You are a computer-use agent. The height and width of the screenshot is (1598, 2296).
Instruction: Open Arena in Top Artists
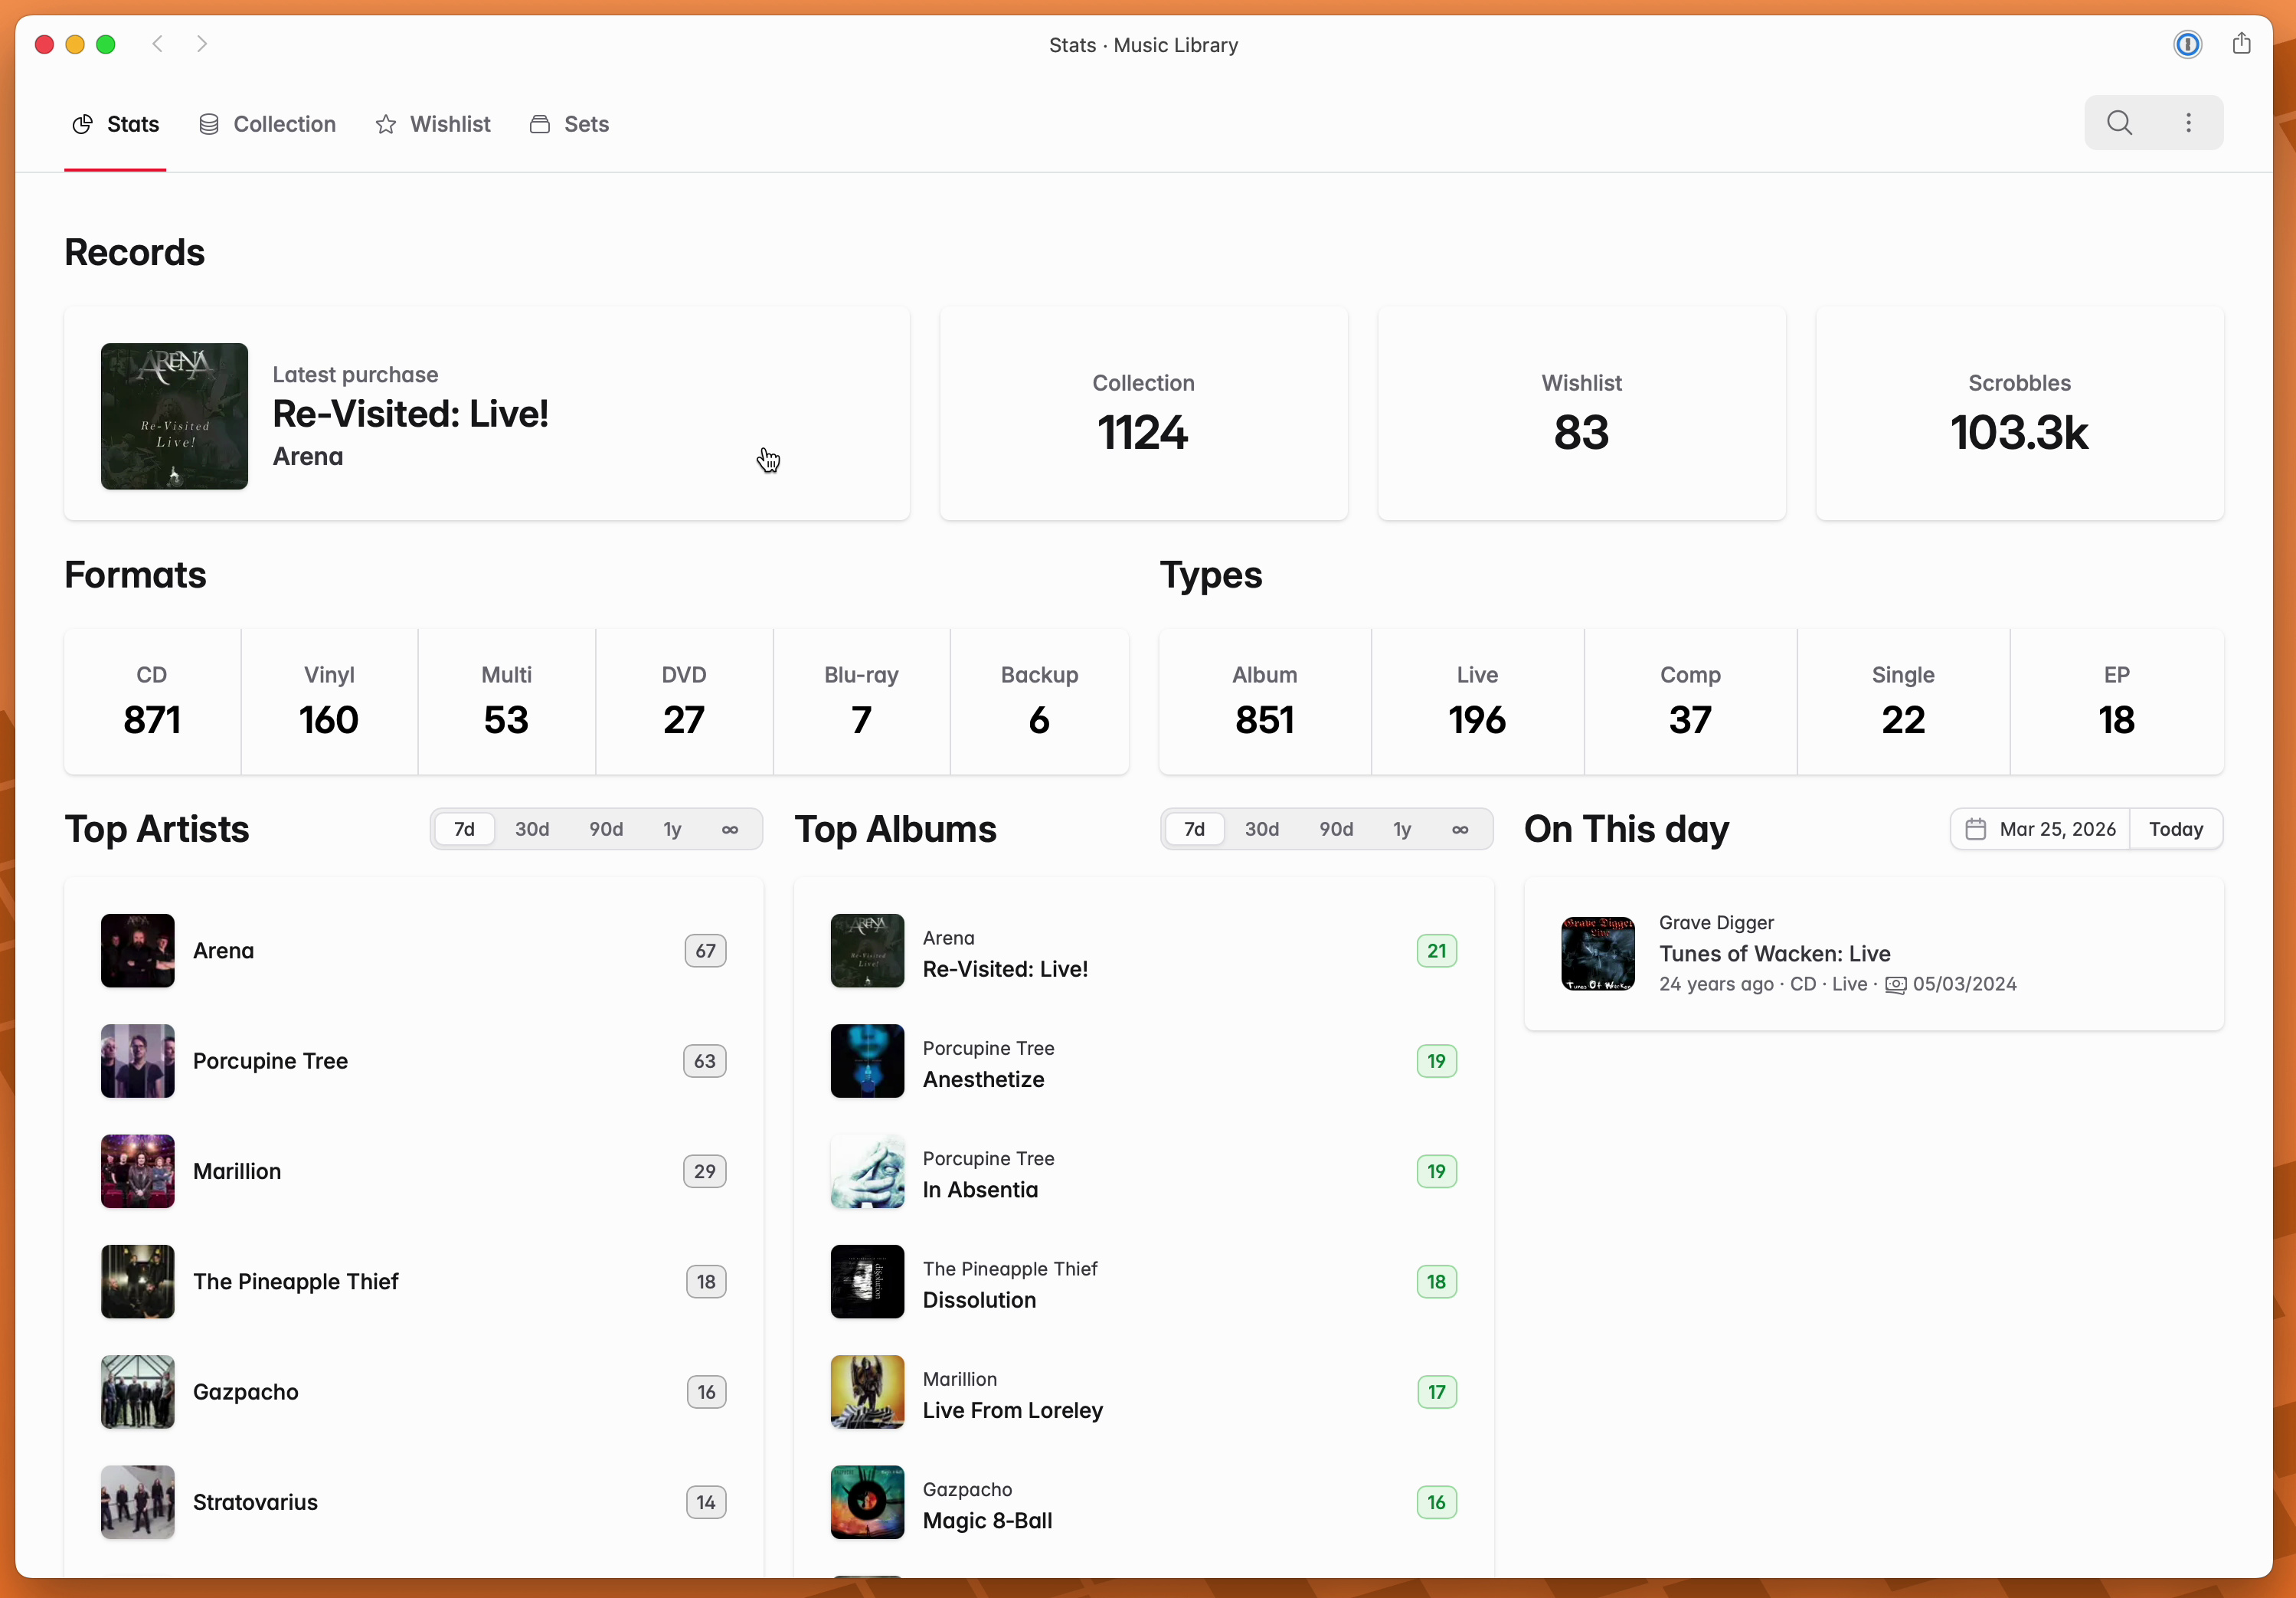pyautogui.click(x=413, y=951)
